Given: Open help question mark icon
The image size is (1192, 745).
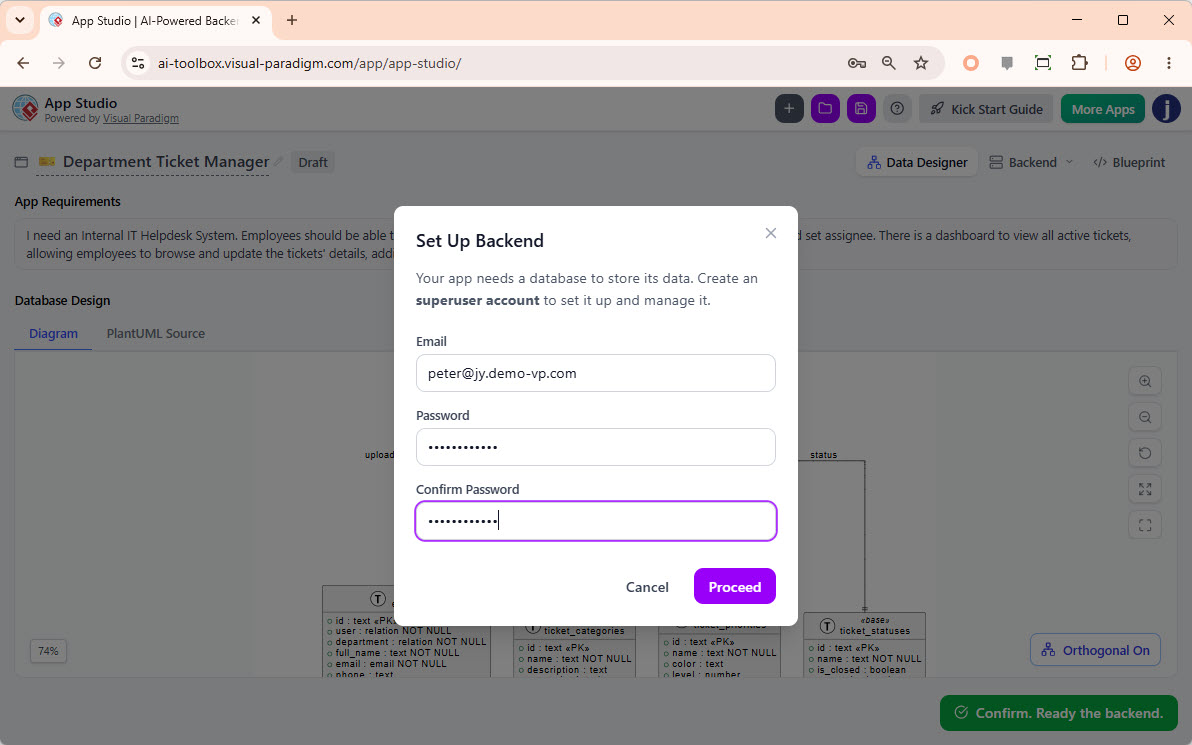Looking at the screenshot, I should 897,109.
